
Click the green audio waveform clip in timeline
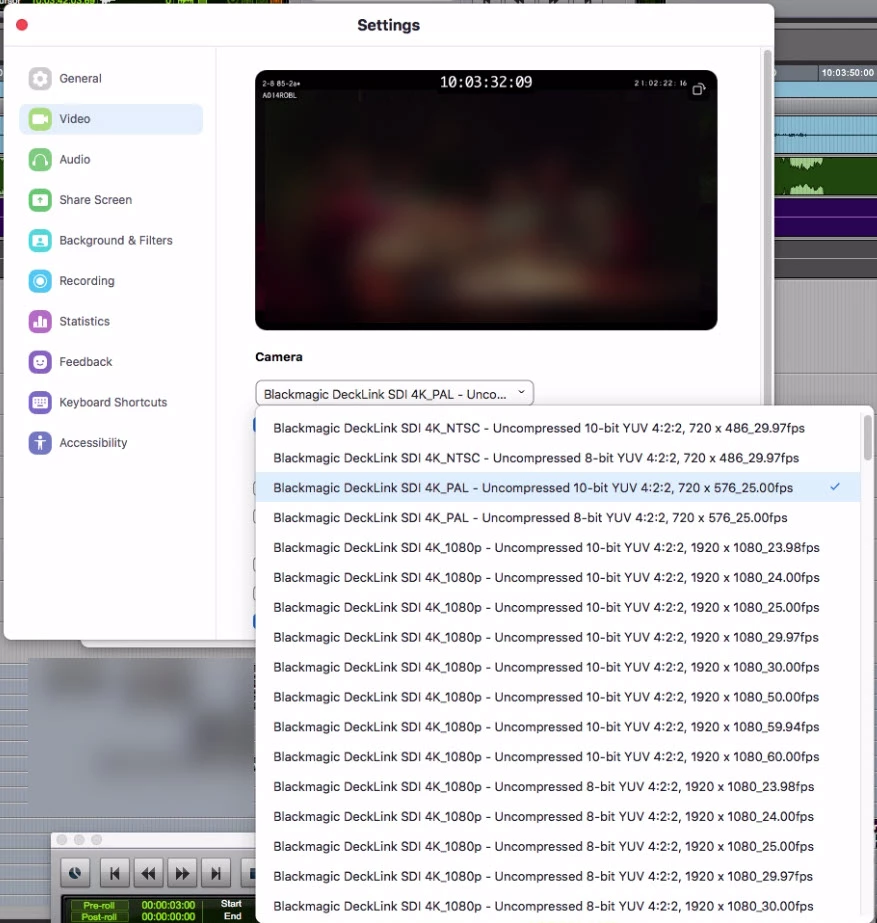pyautogui.click(x=825, y=175)
